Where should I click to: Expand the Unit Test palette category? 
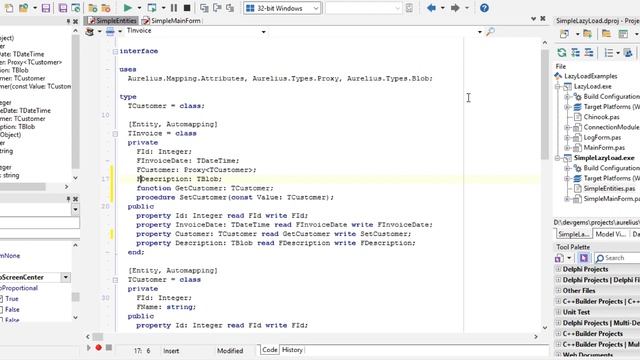pos(558,312)
